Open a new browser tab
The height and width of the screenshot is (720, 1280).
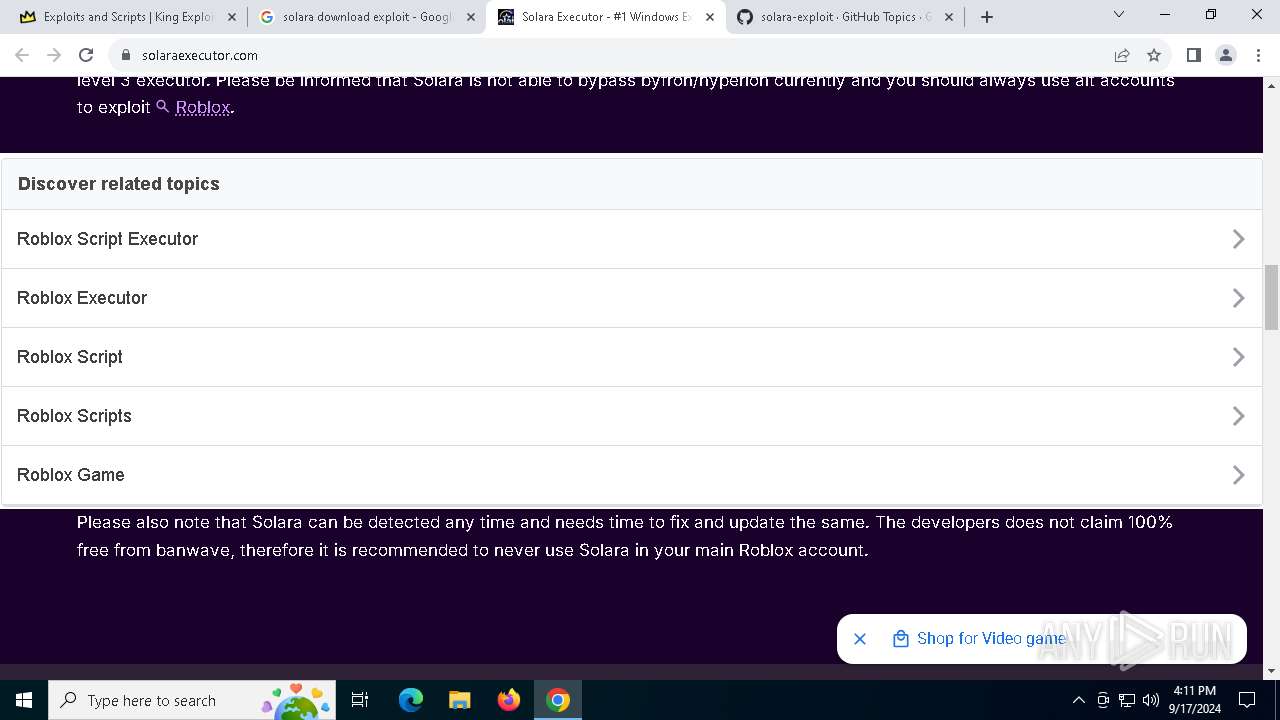pyautogui.click(x=987, y=17)
